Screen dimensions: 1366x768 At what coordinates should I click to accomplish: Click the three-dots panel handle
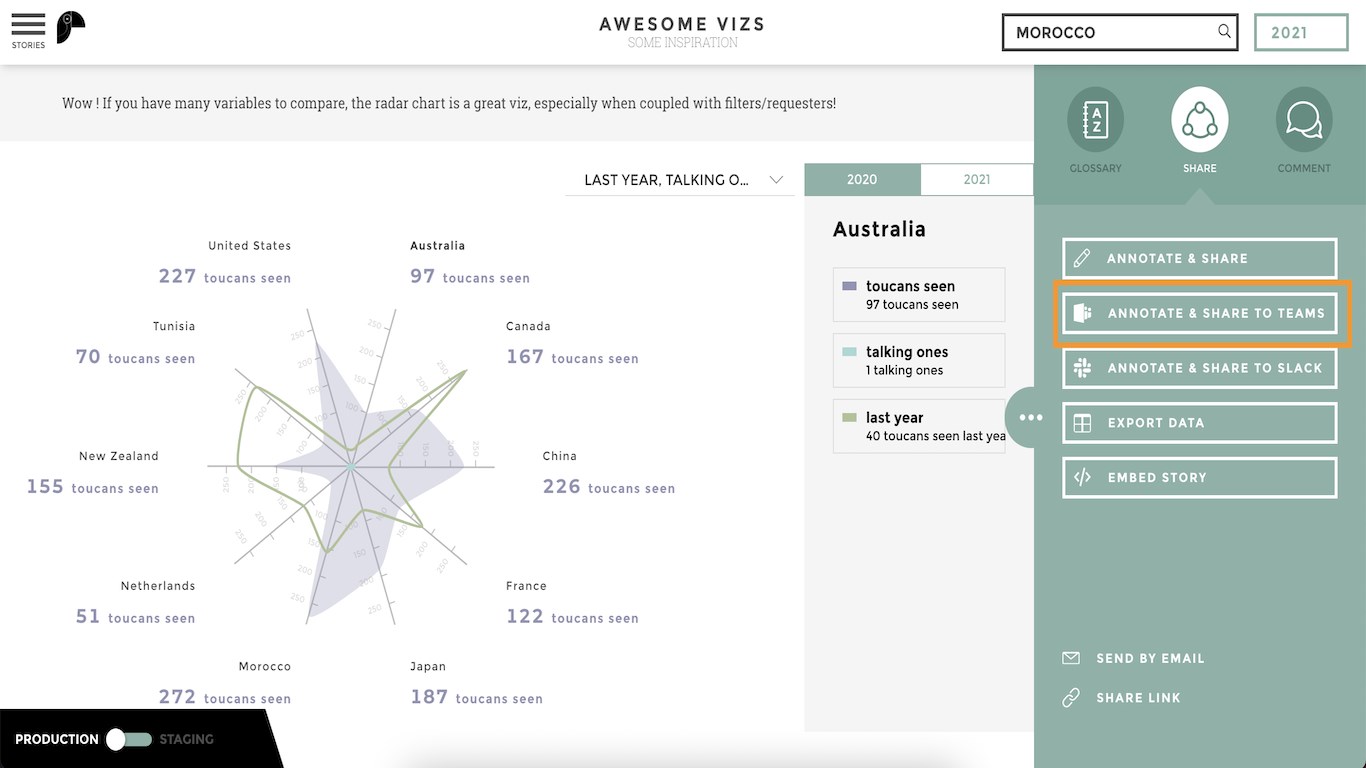click(1030, 418)
